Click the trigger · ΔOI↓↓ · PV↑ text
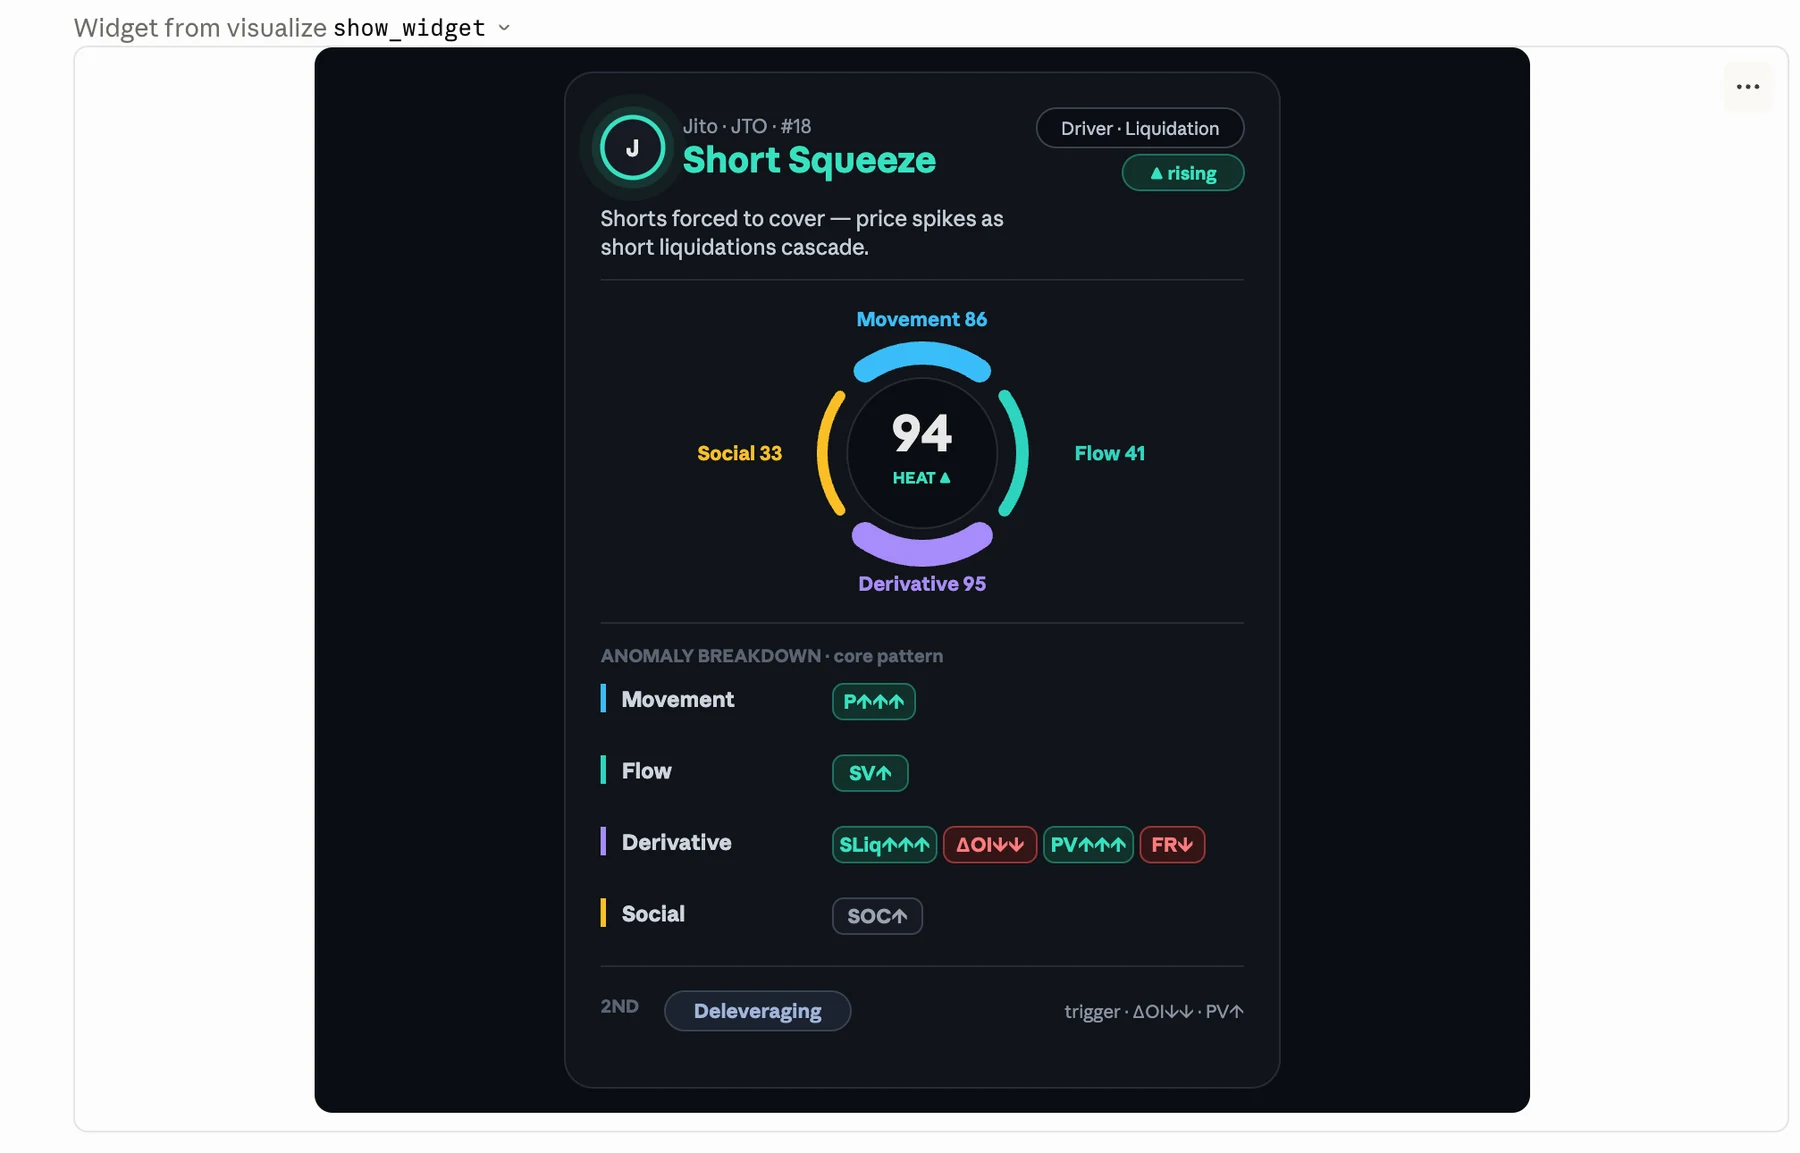Screen dimensions: 1800x1153 (x=1154, y=1011)
